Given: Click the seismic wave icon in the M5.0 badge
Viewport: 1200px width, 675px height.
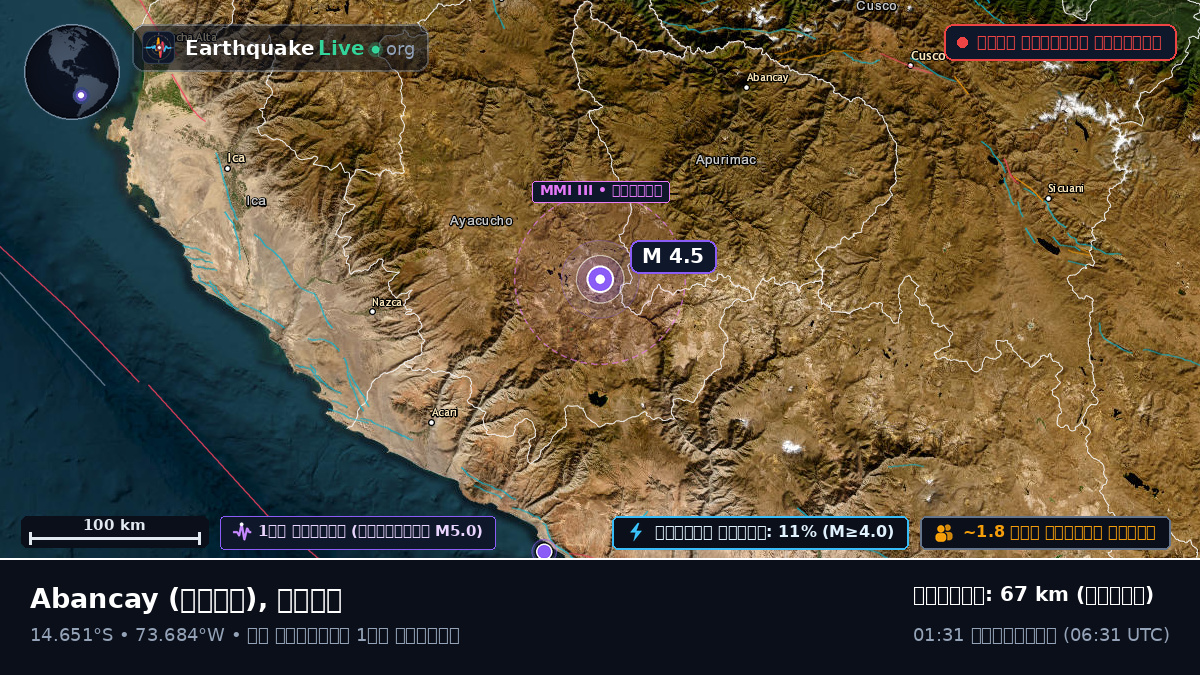Looking at the screenshot, I should (242, 532).
